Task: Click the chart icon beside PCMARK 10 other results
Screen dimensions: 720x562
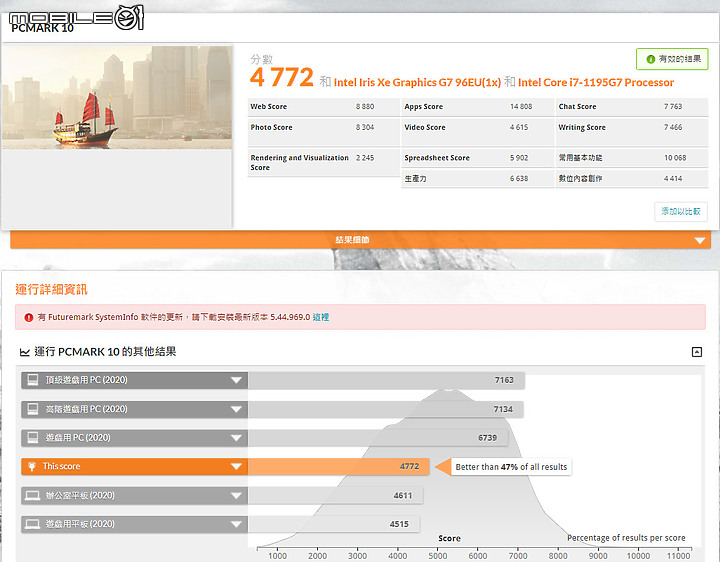Action: (x=24, y=352)
